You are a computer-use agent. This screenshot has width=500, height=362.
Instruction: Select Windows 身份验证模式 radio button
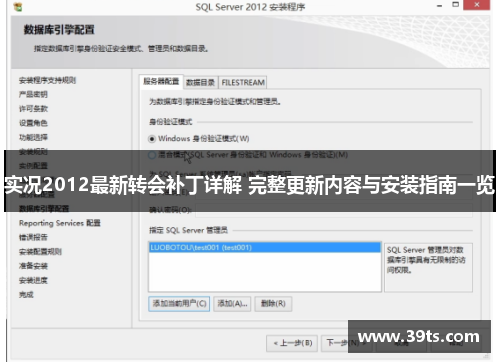tap(152, 139)
